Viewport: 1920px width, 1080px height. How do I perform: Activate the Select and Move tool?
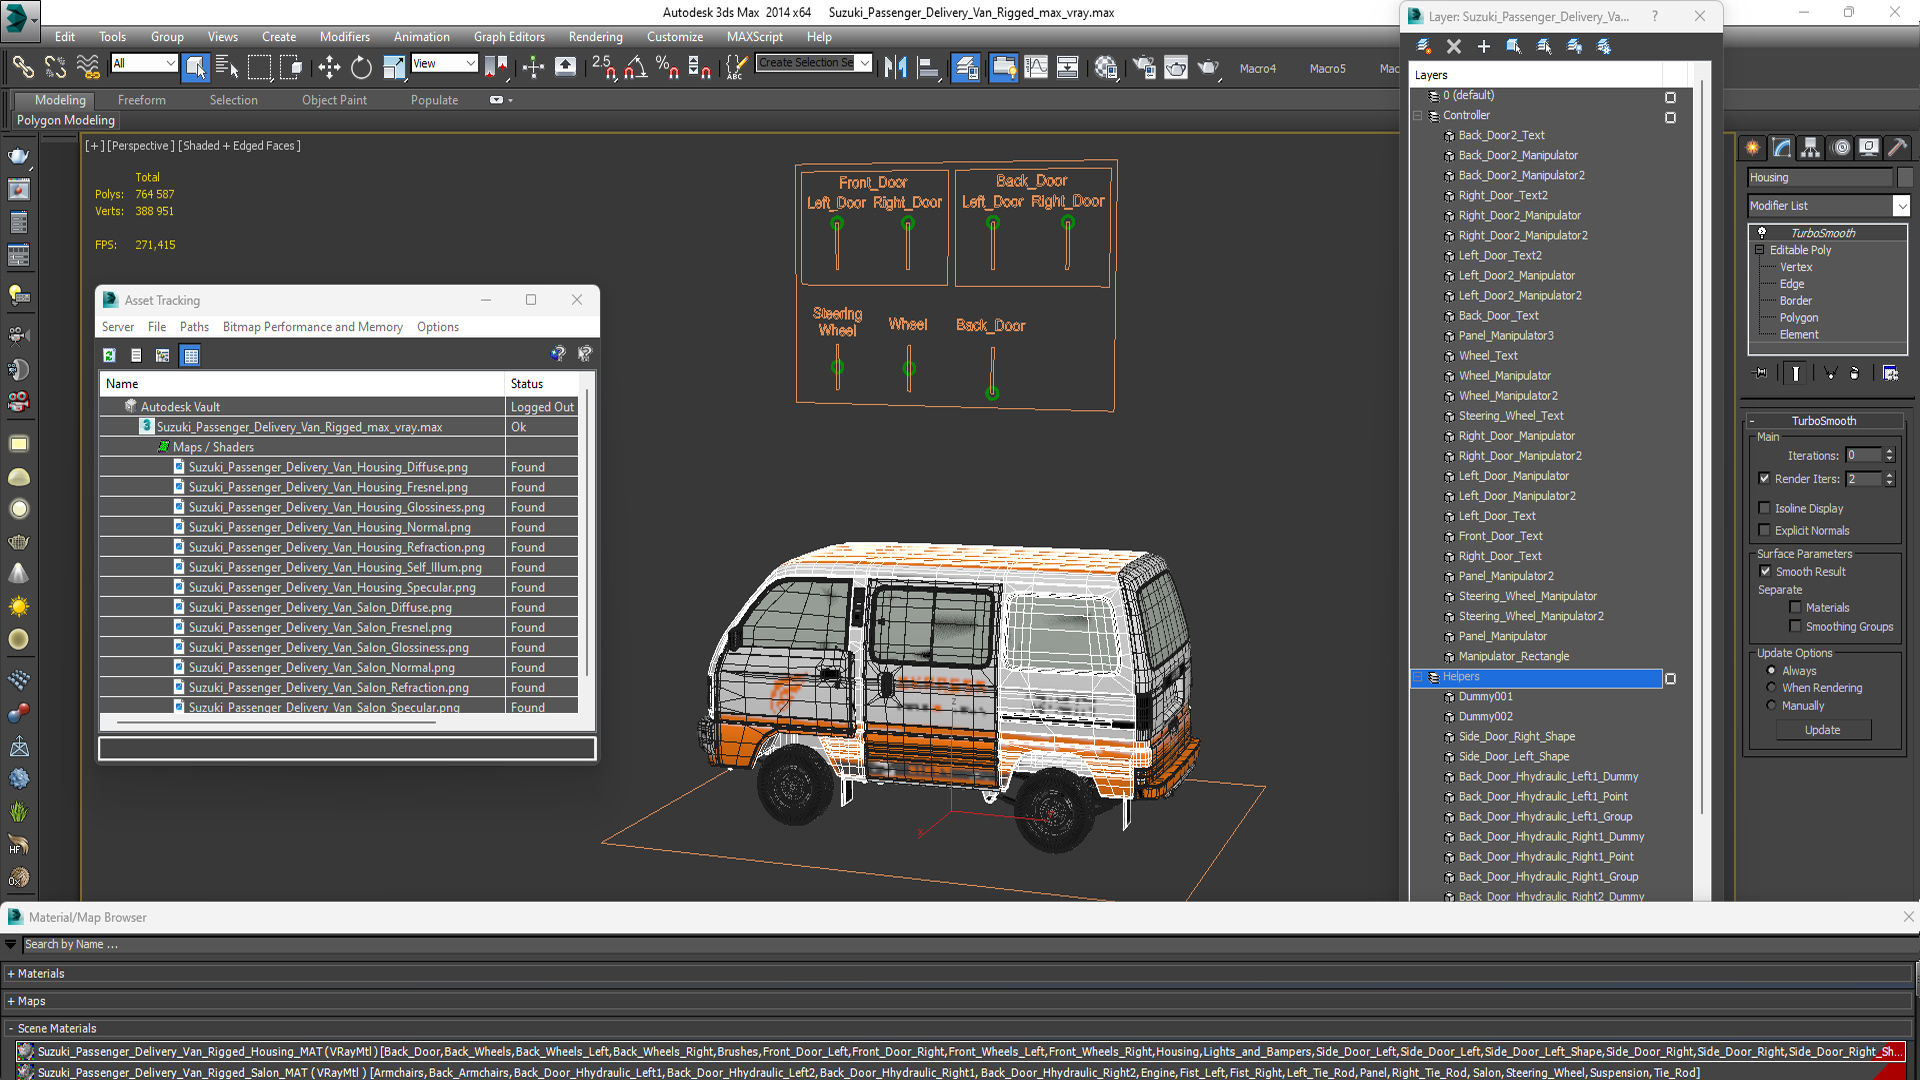pos(329,67)
